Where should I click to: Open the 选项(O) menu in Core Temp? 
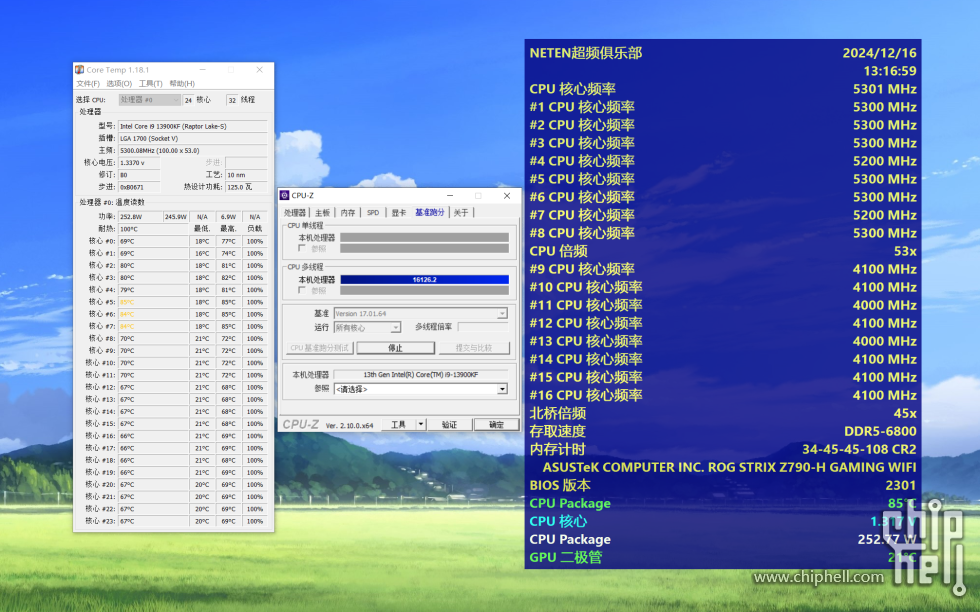click(119, 84)
